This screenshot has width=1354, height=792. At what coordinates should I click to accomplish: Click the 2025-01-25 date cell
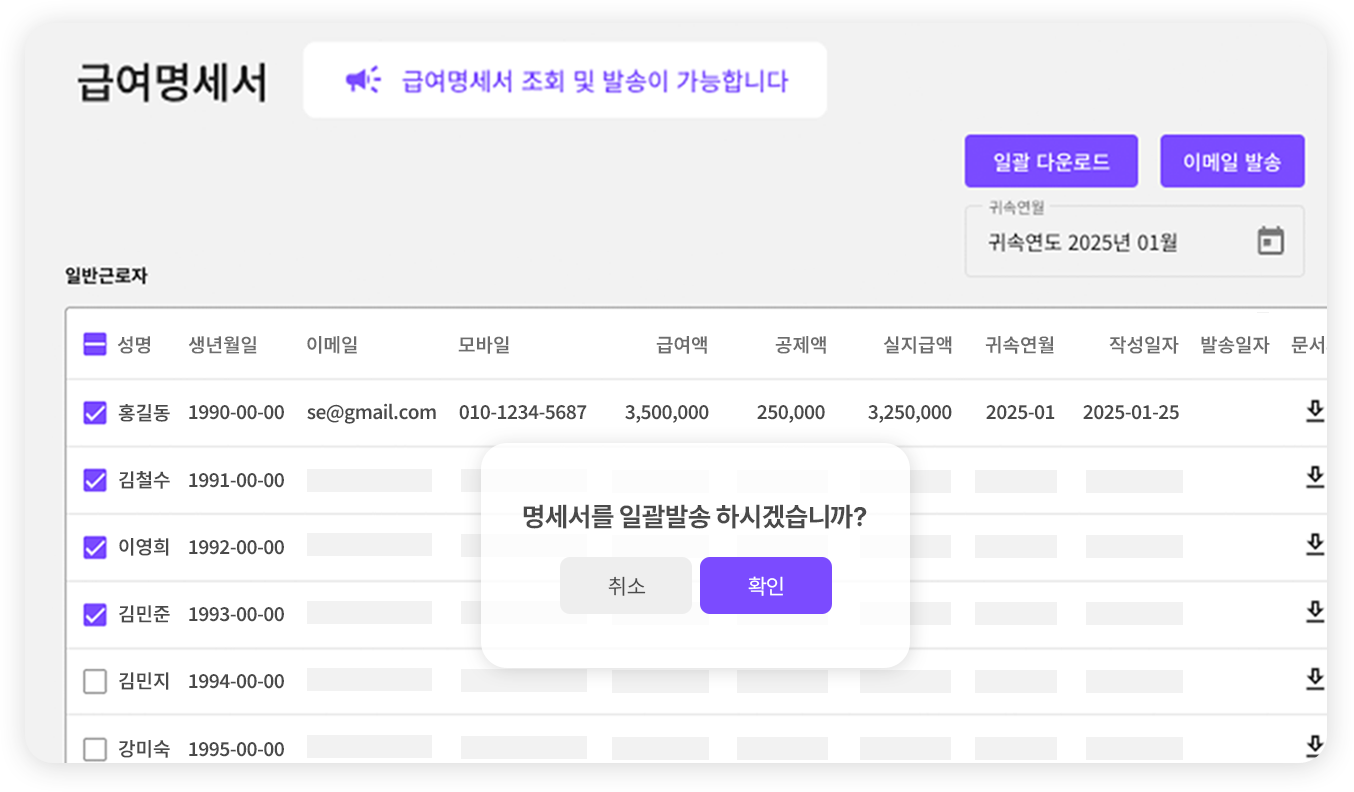[x=1131, y=412]
